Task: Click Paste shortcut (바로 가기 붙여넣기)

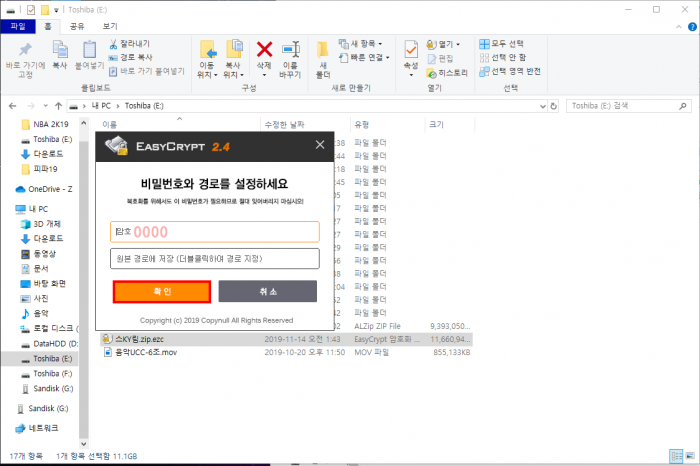Action: pyautogui.click(x=147, y=71)
